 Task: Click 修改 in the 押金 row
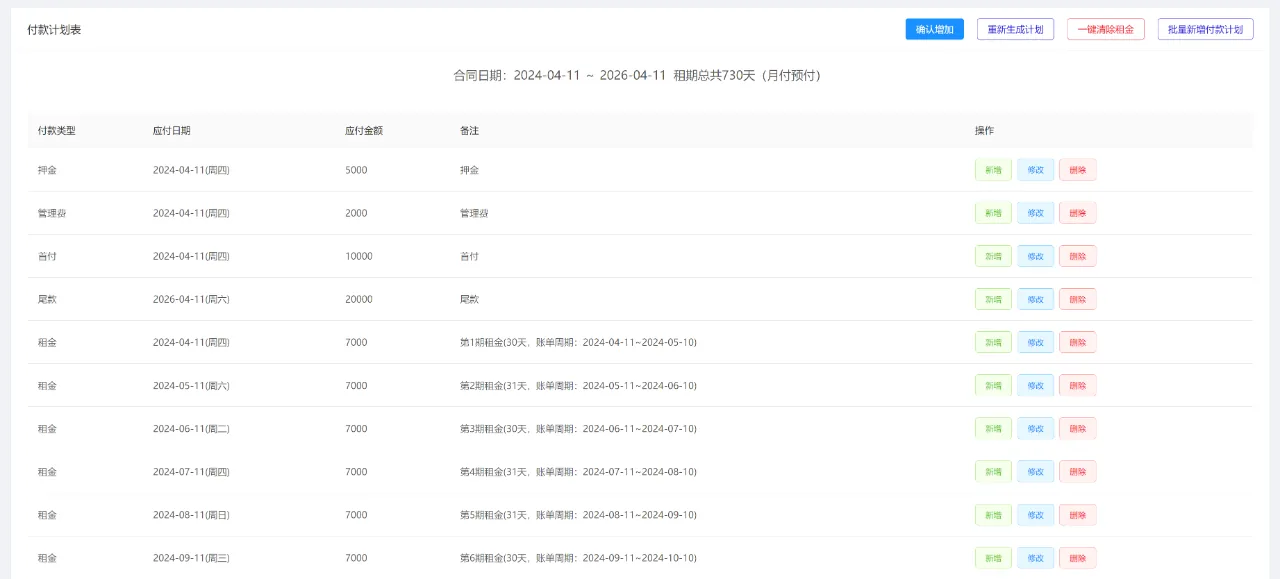pyautogui.click(x=1036, y=170)
